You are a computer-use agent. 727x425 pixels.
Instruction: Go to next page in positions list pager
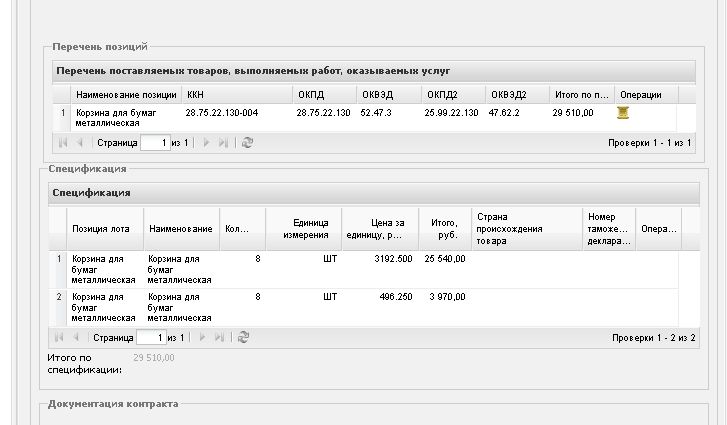click(x=206, y=143)
